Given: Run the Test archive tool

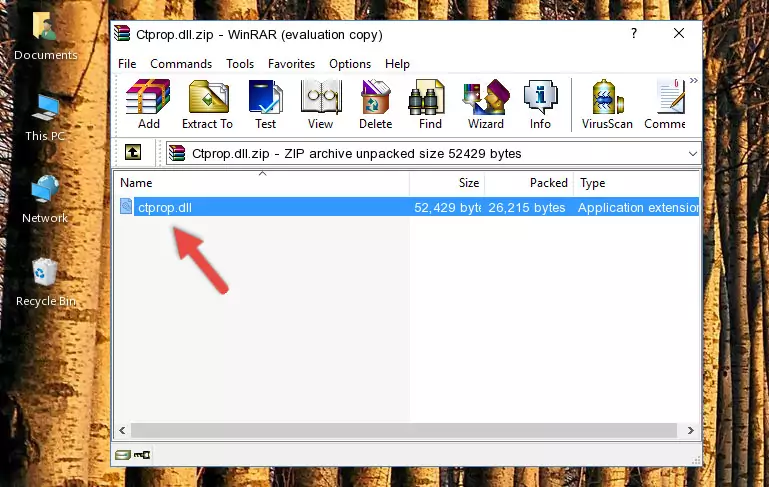Looking at the screenshot, I should click(265, 104).
